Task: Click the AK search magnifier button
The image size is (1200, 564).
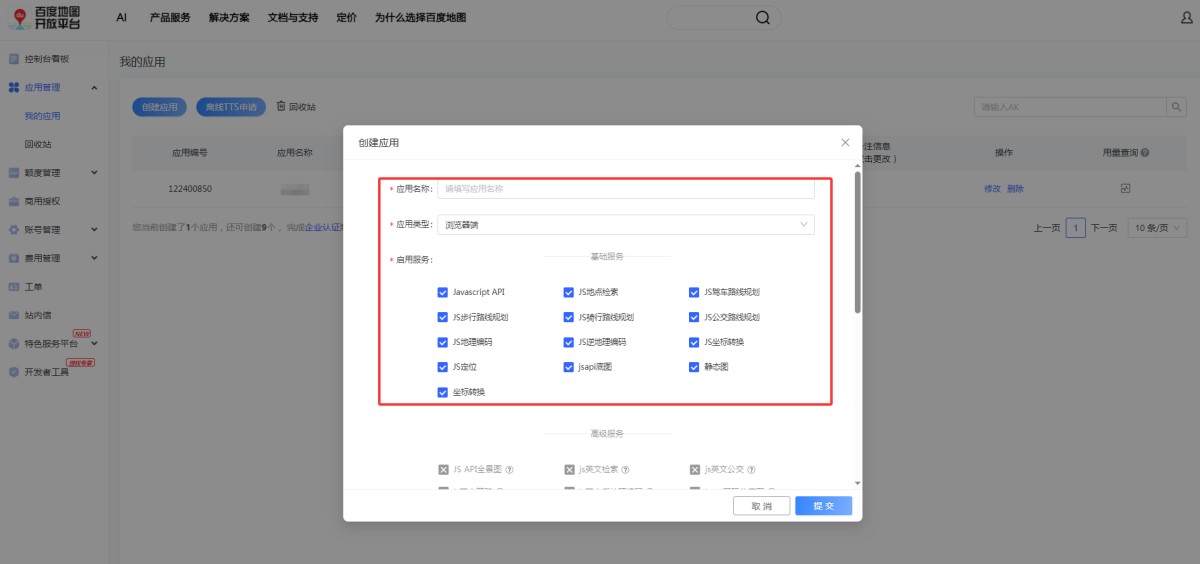Action: point(1176,107)
